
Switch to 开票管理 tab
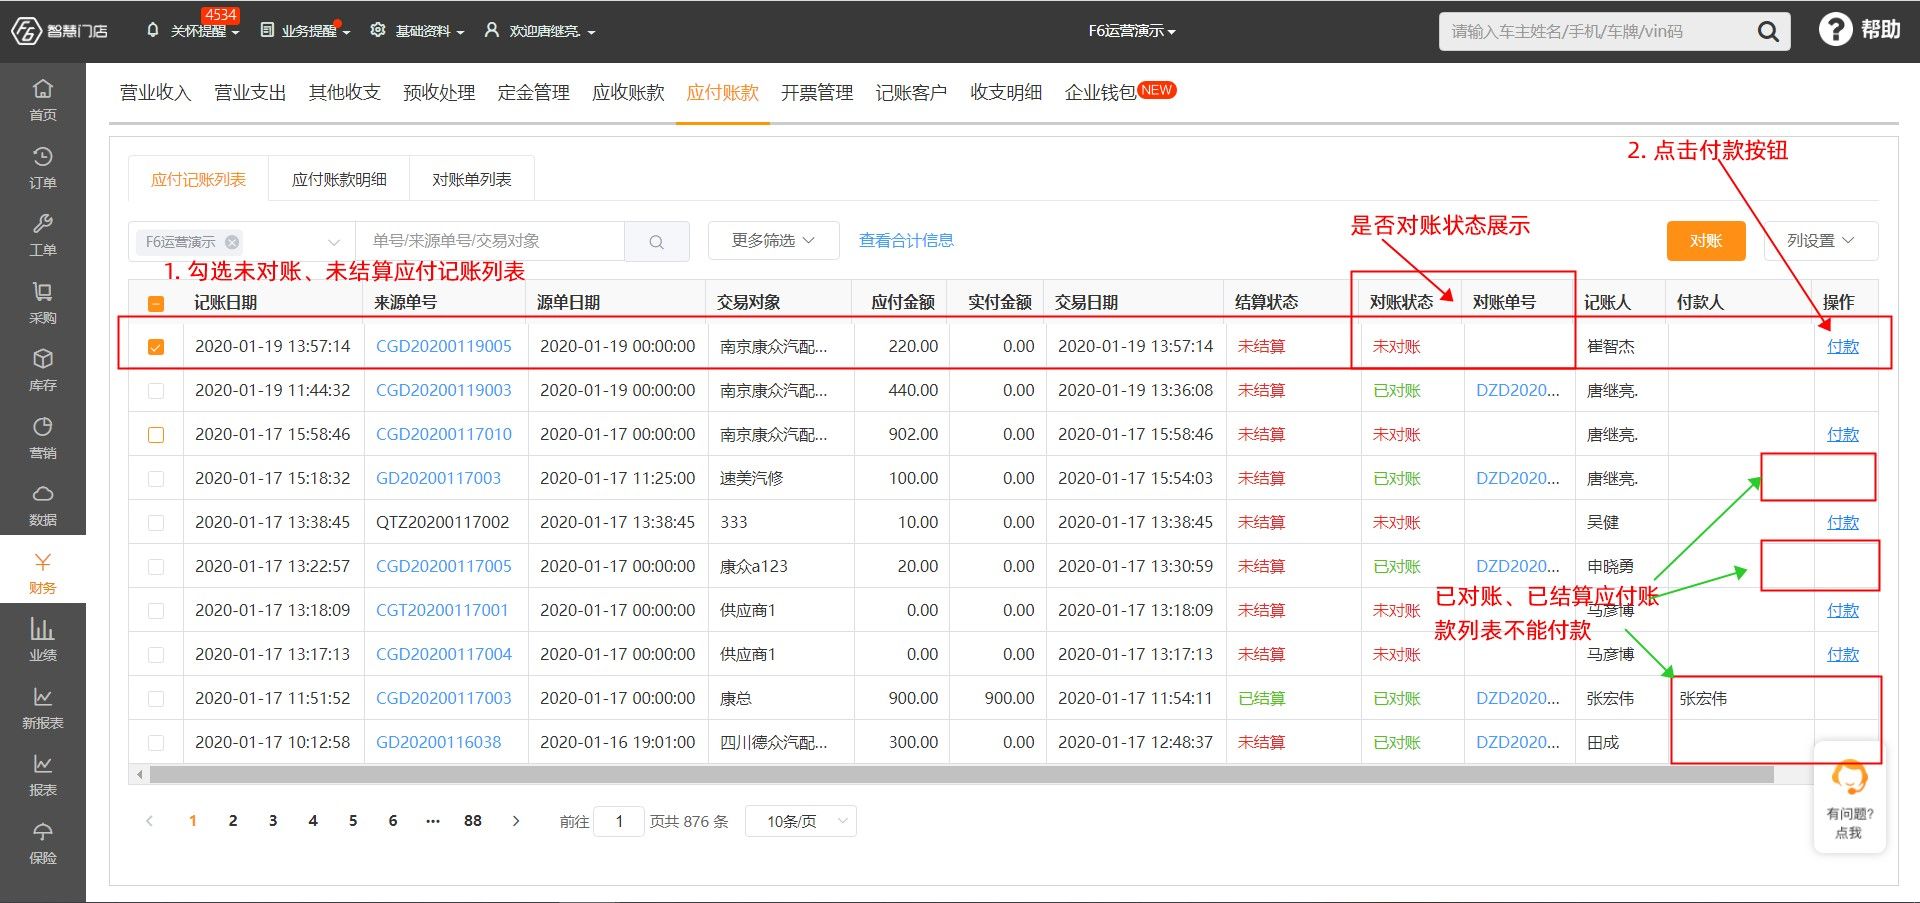pos(817,93)
